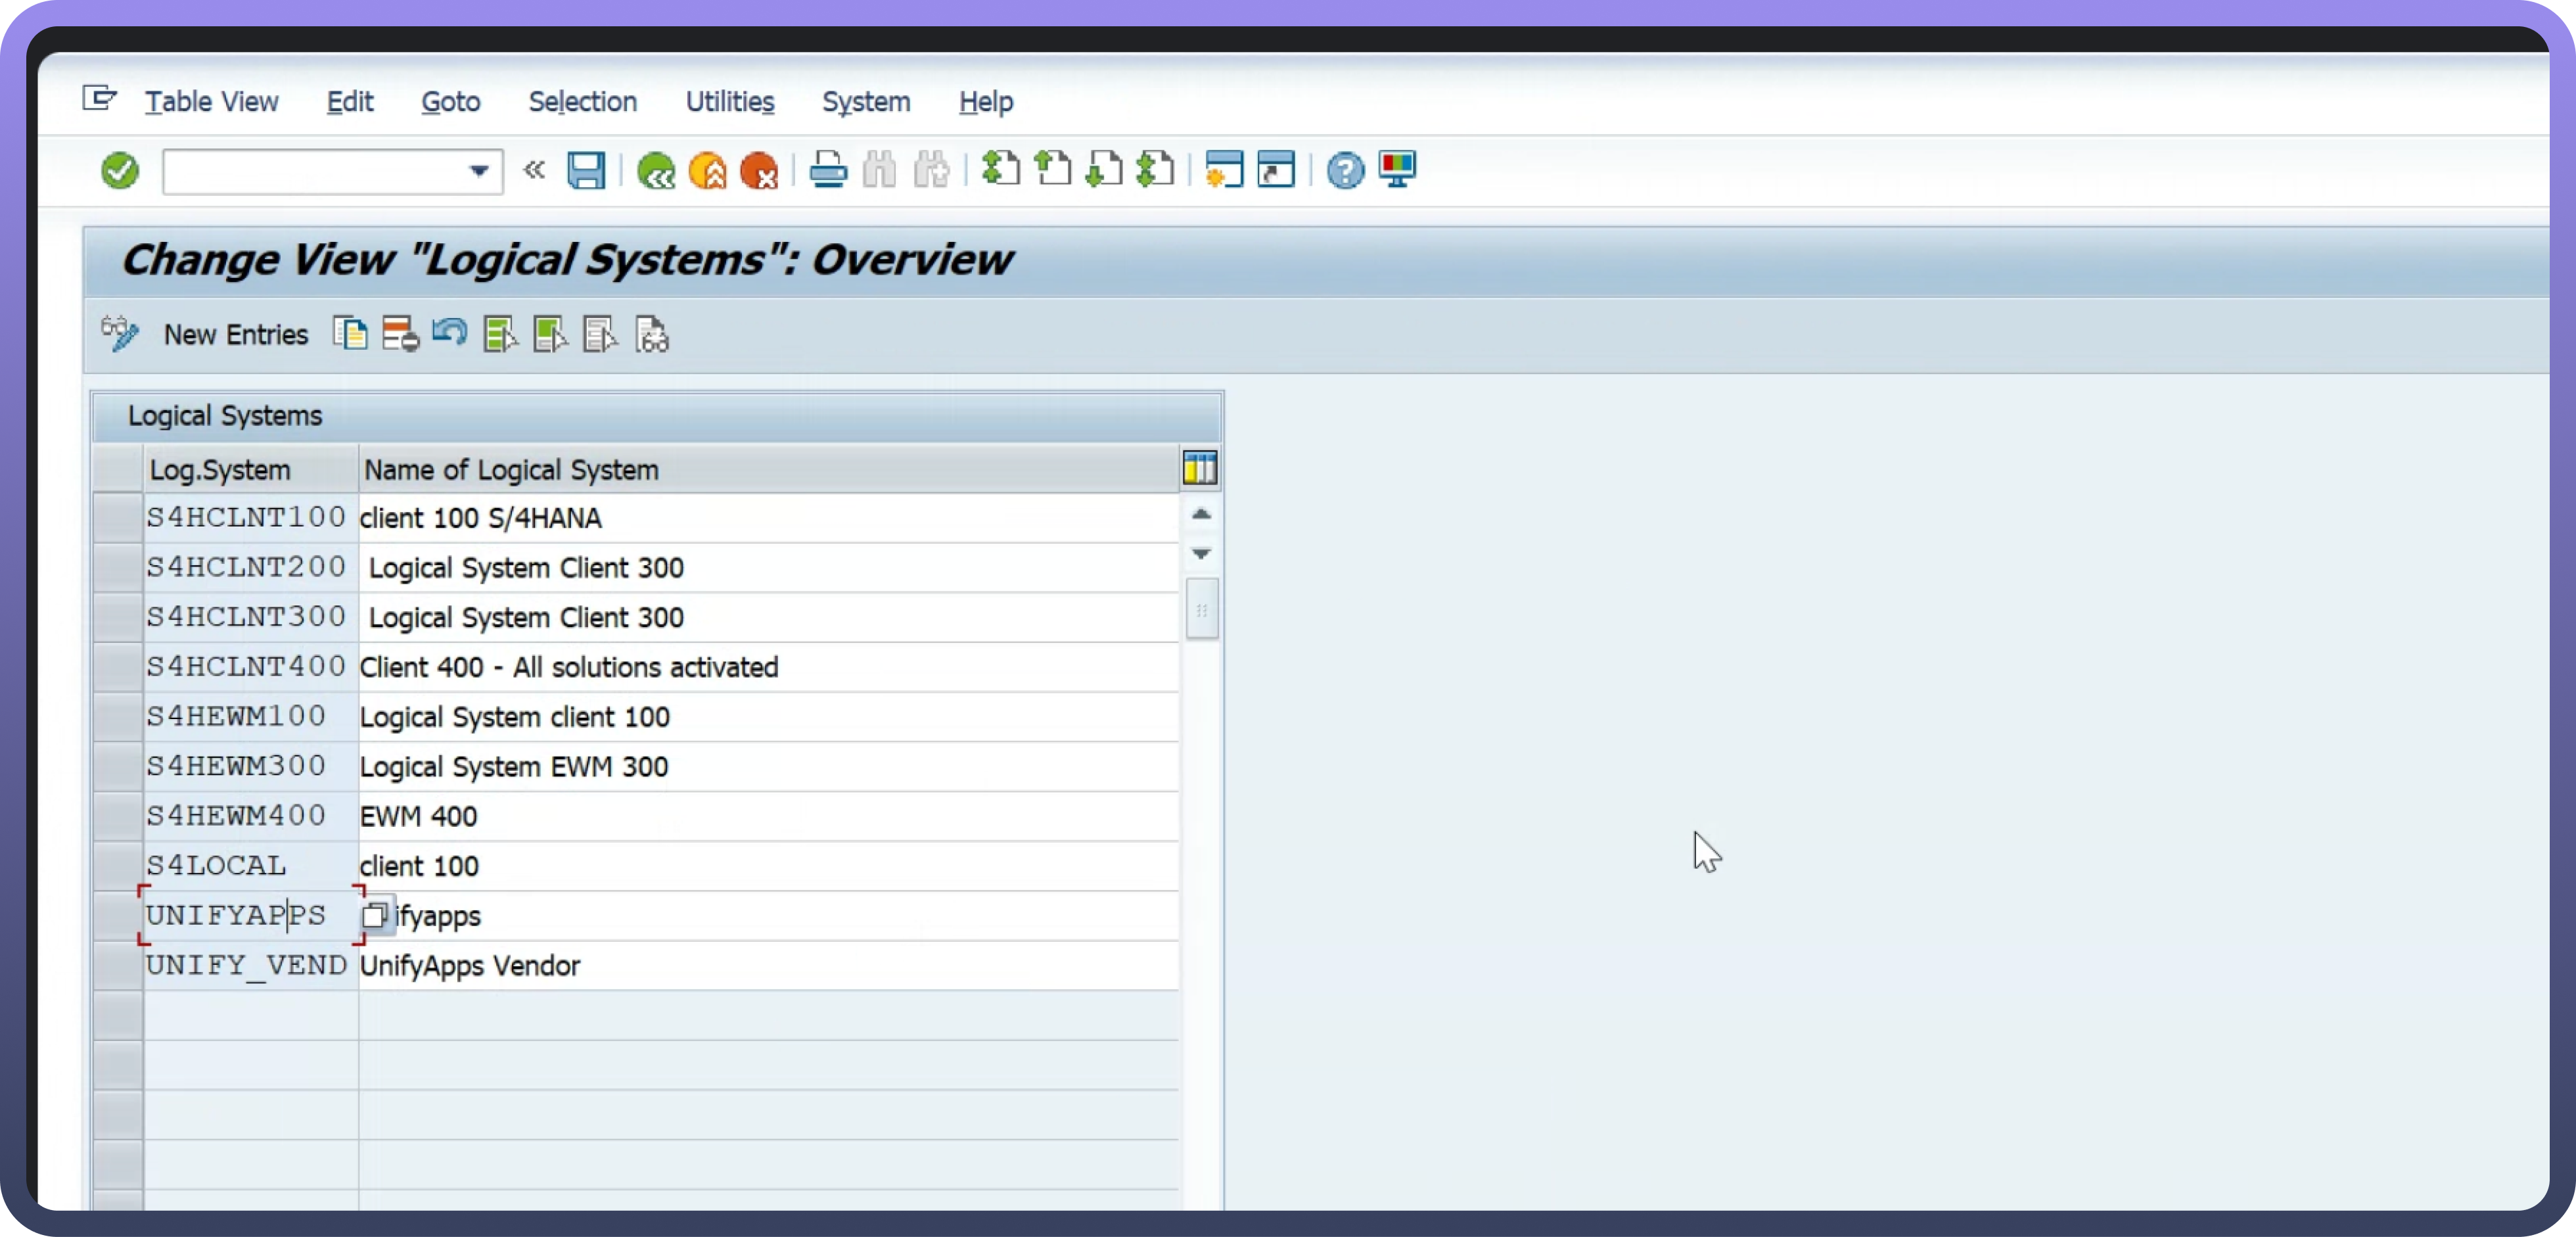
Task: Click the New Entries button
Action: click(235, 334)
